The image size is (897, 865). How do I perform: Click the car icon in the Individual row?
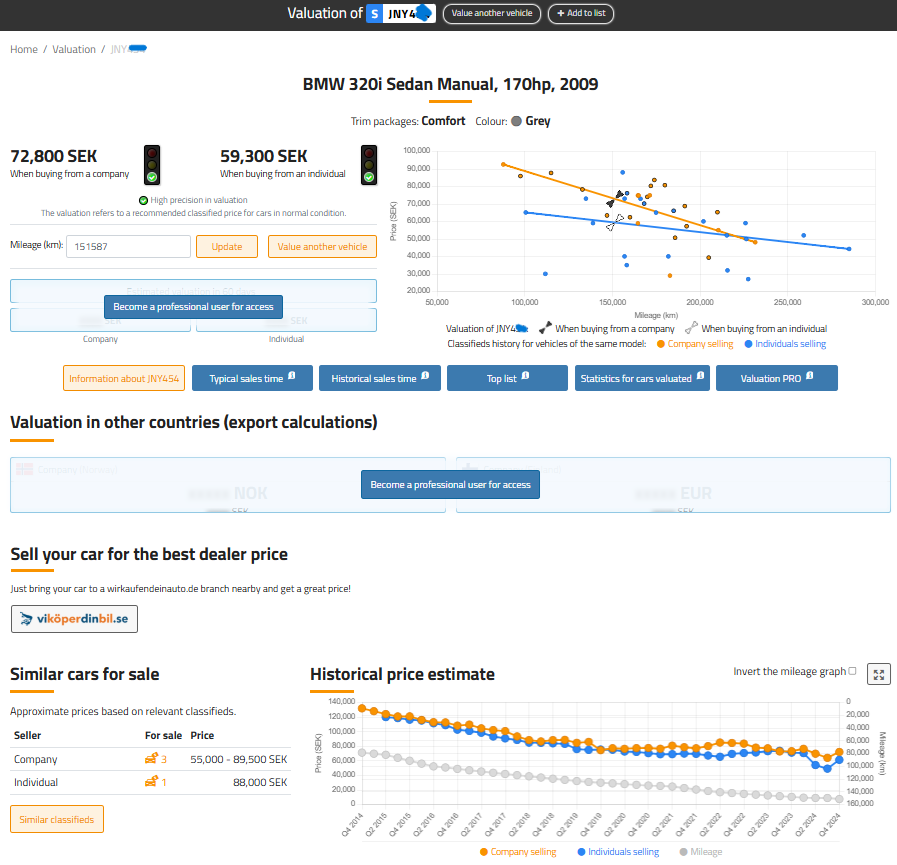coord(152,783)
